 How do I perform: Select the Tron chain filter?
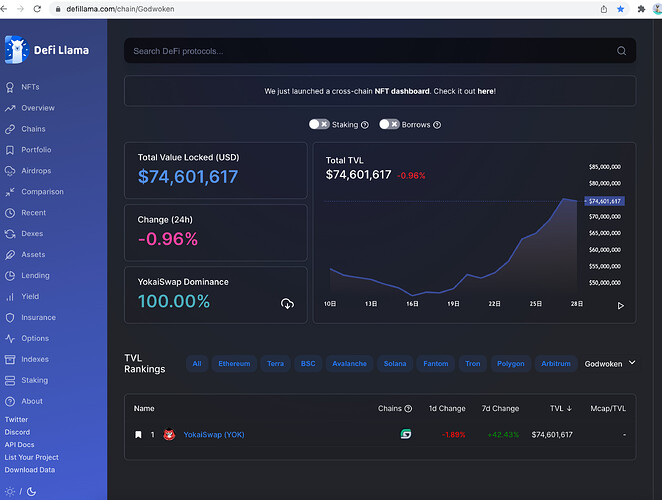click(473, 364)
